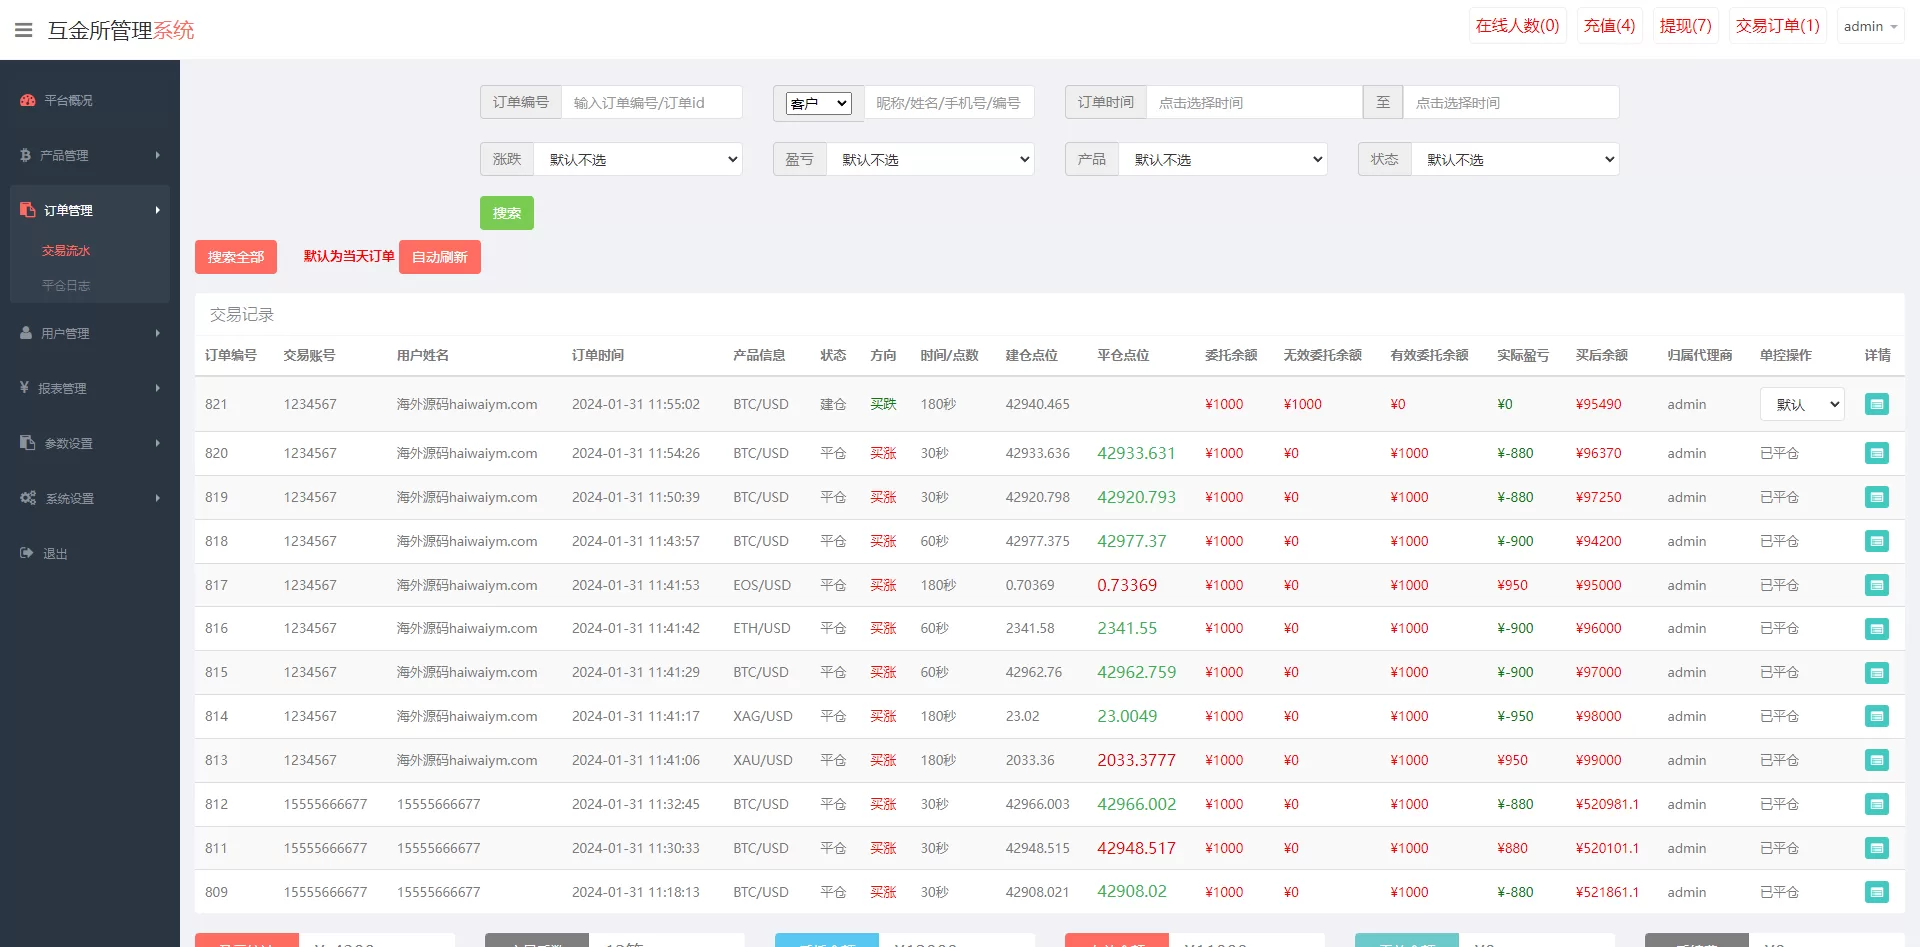Click the 提现(7) notification button
The height and width of the screenshot is (947, 1920).
pos(1685,26)
